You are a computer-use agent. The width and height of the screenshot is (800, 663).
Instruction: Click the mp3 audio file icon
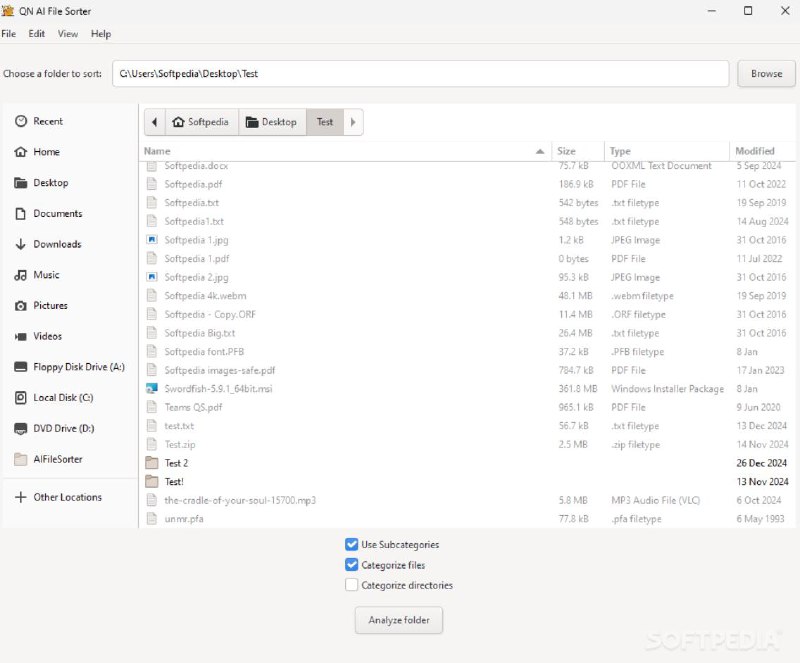coord(152,500)
